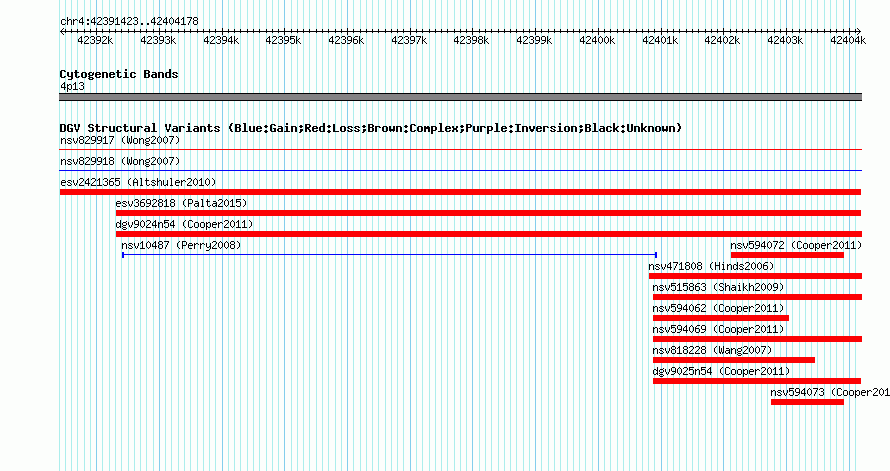Image resolution: width=890 pixels, height=471 pixels.
Task: Click the 42404k ruler tick label
Action: tap(848, 40)
